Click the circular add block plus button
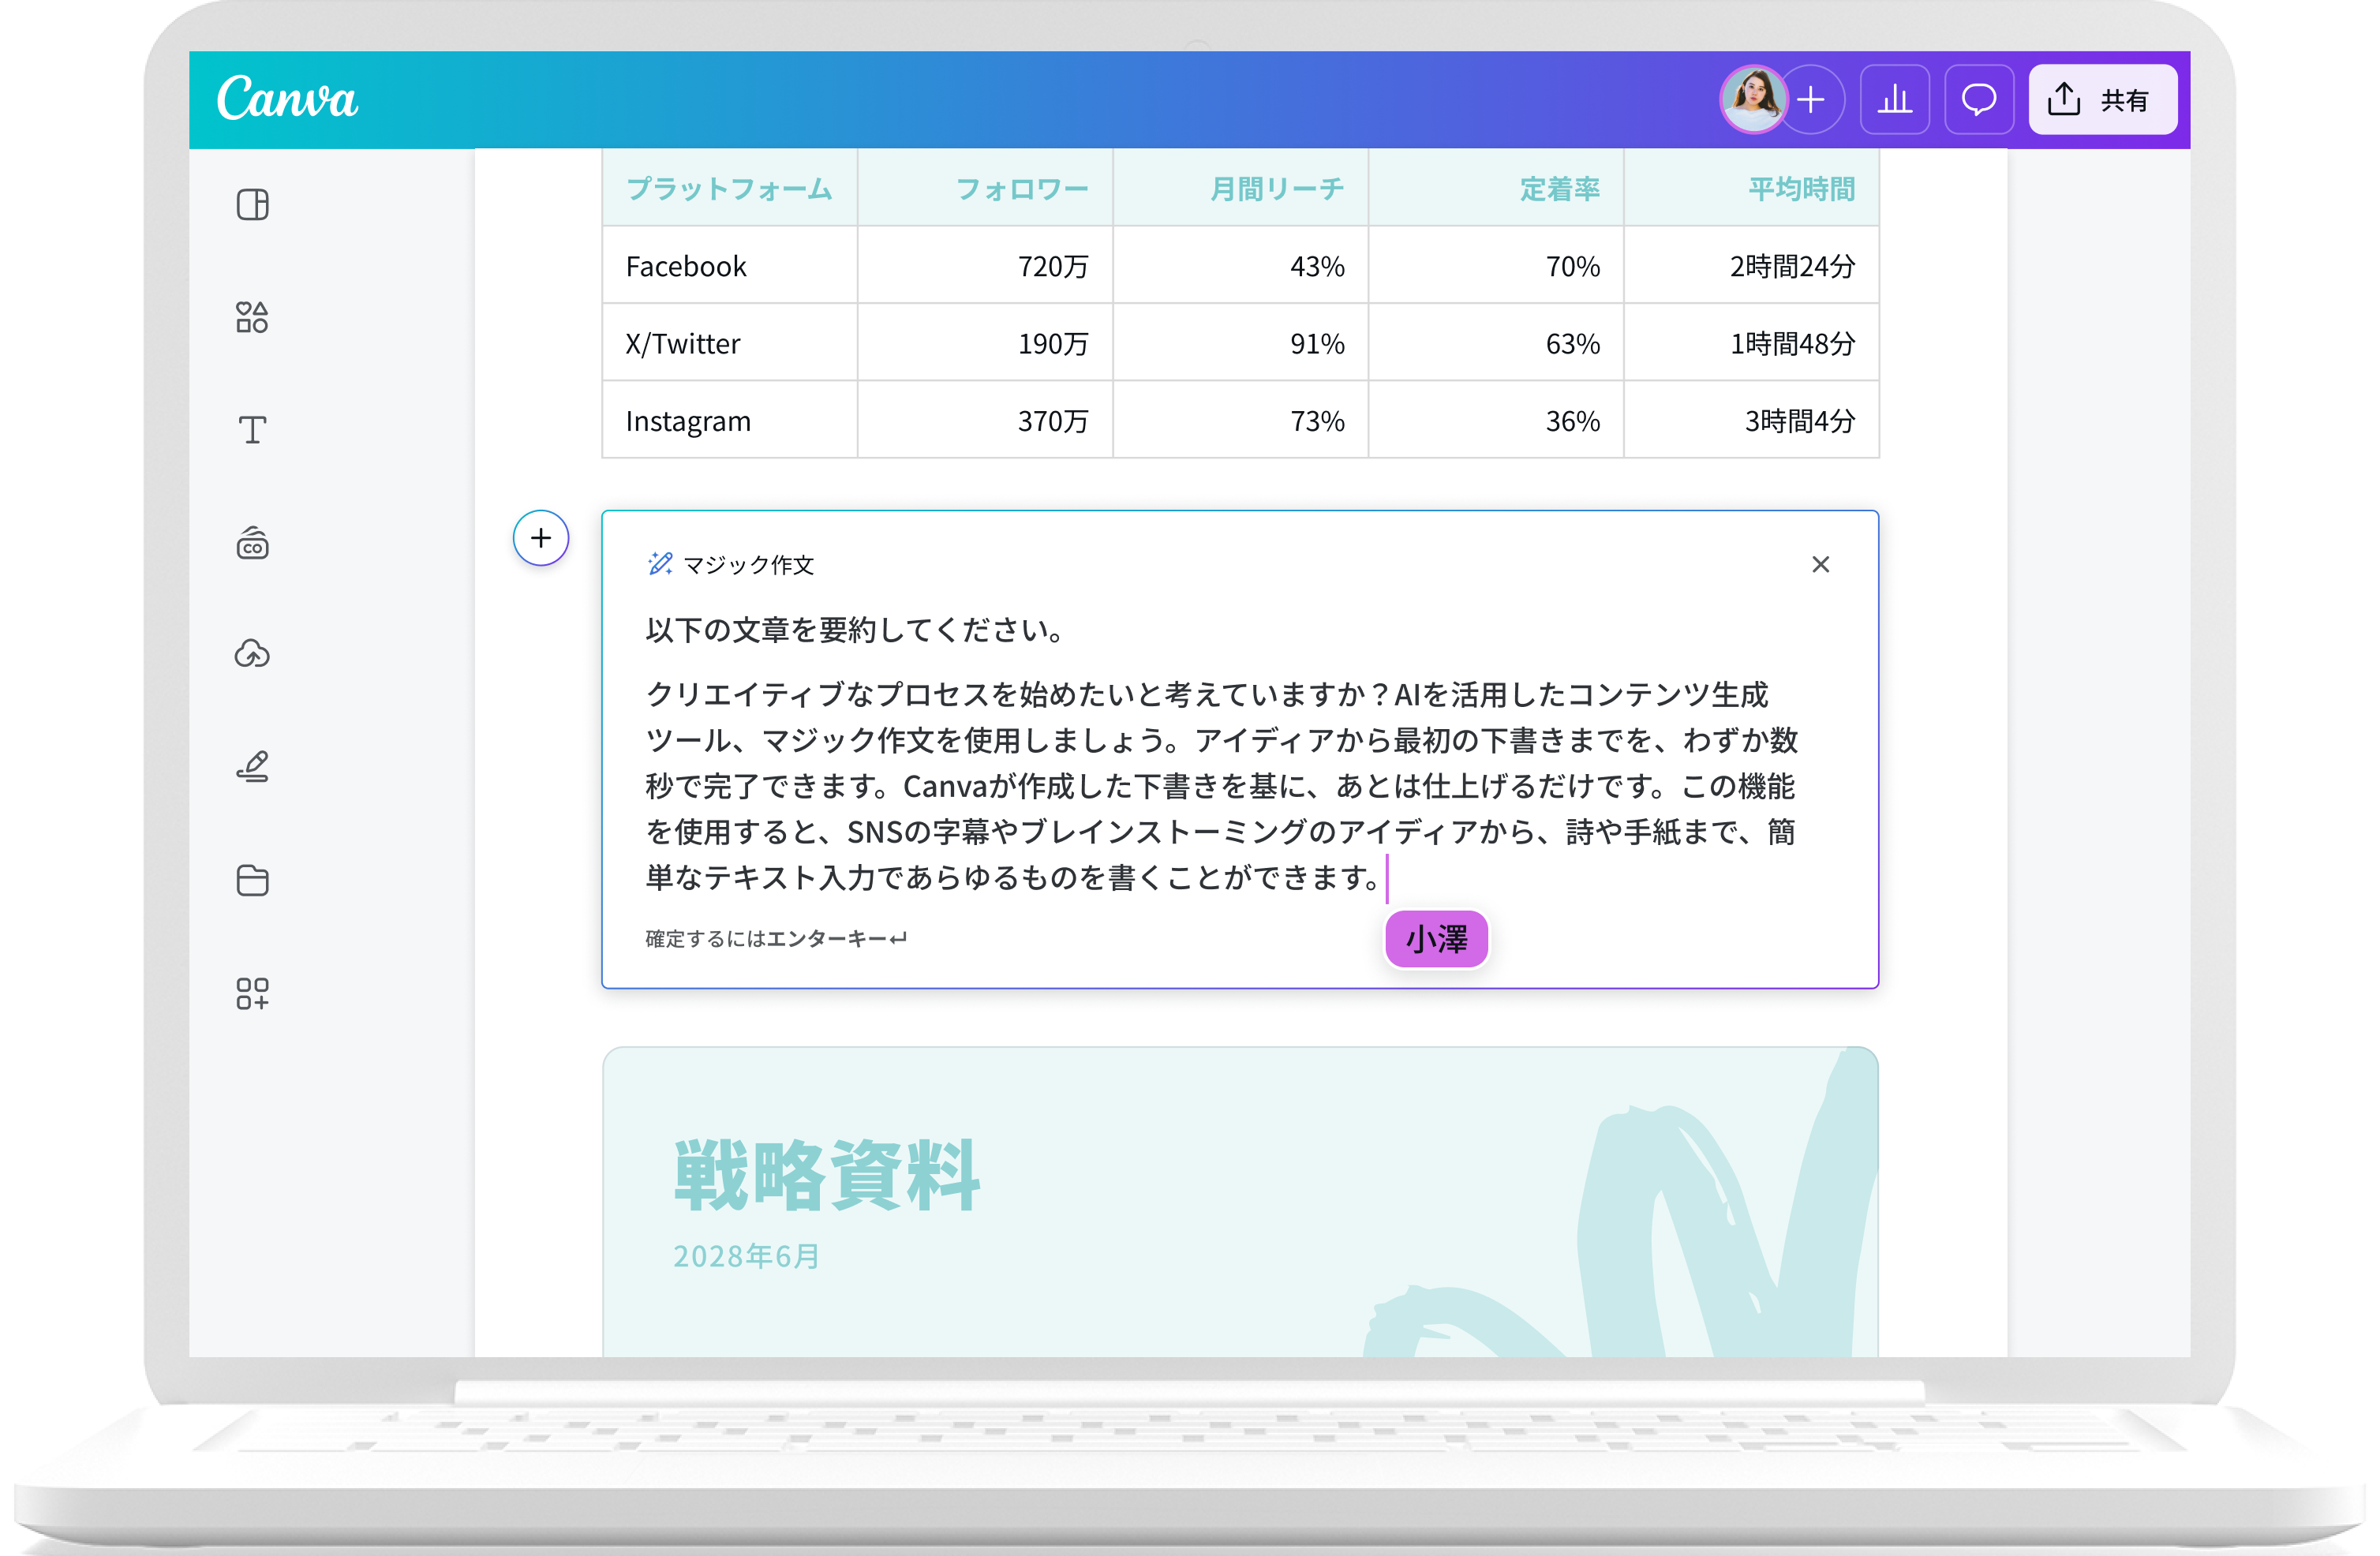Screen dimensions: 2380x1556 [x=541, y=538]
